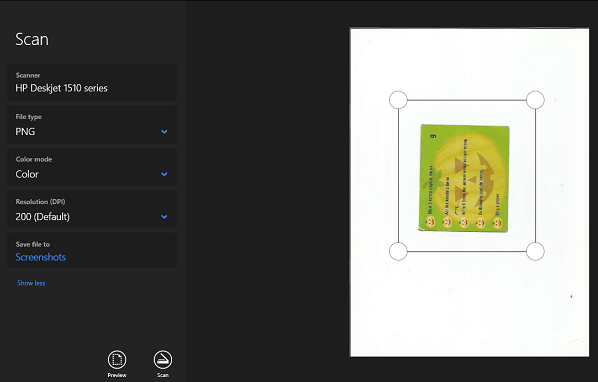Start scanning with the Scan icon
Image resolution: width=598 pixels, height=382 pixels.
(163, 360)
